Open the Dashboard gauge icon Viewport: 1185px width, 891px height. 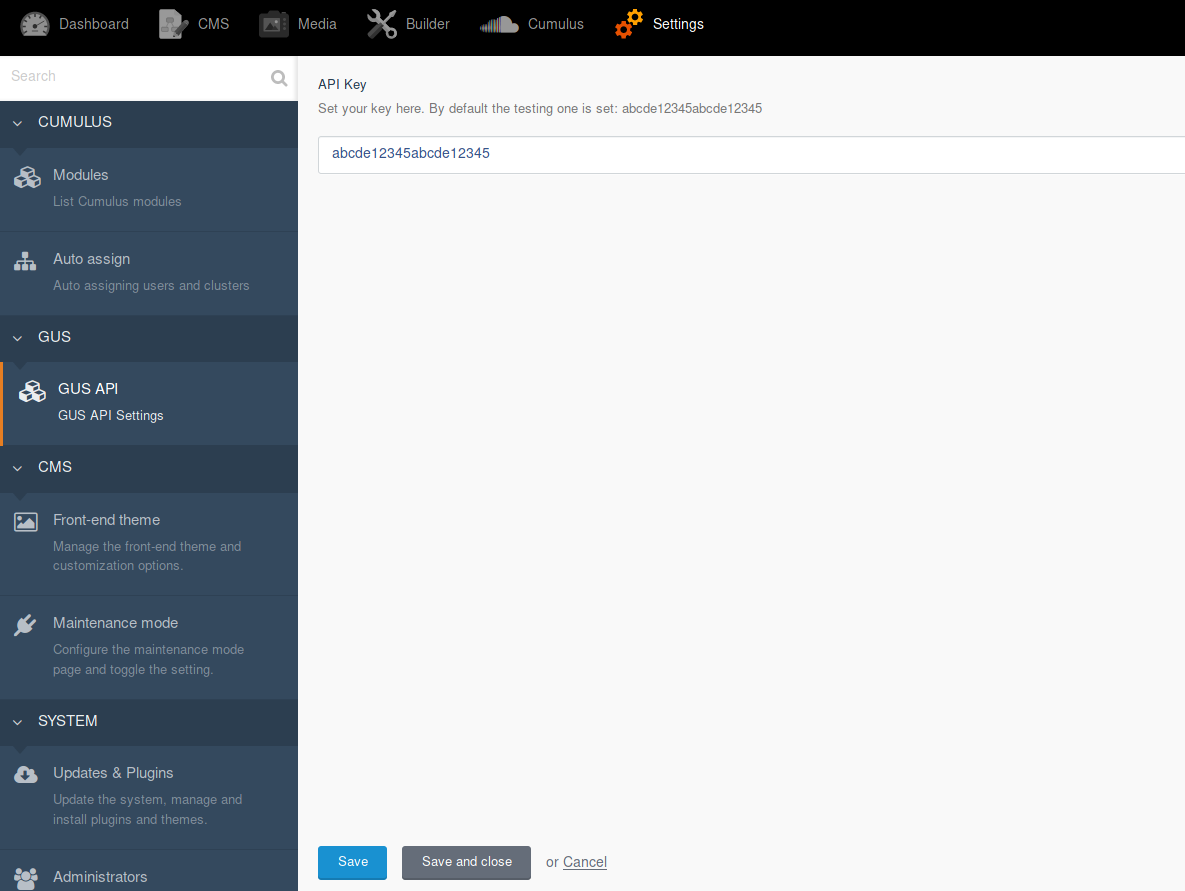35,24
